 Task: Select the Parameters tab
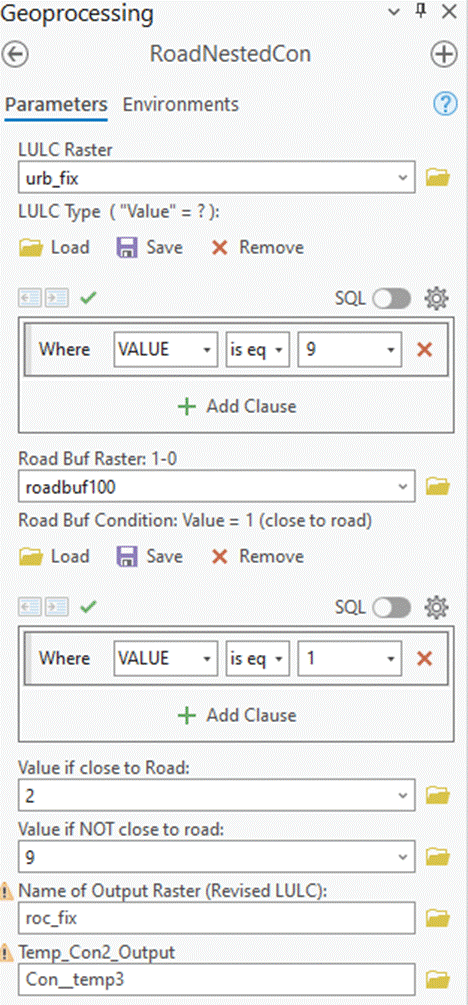[x=56, y=104]
